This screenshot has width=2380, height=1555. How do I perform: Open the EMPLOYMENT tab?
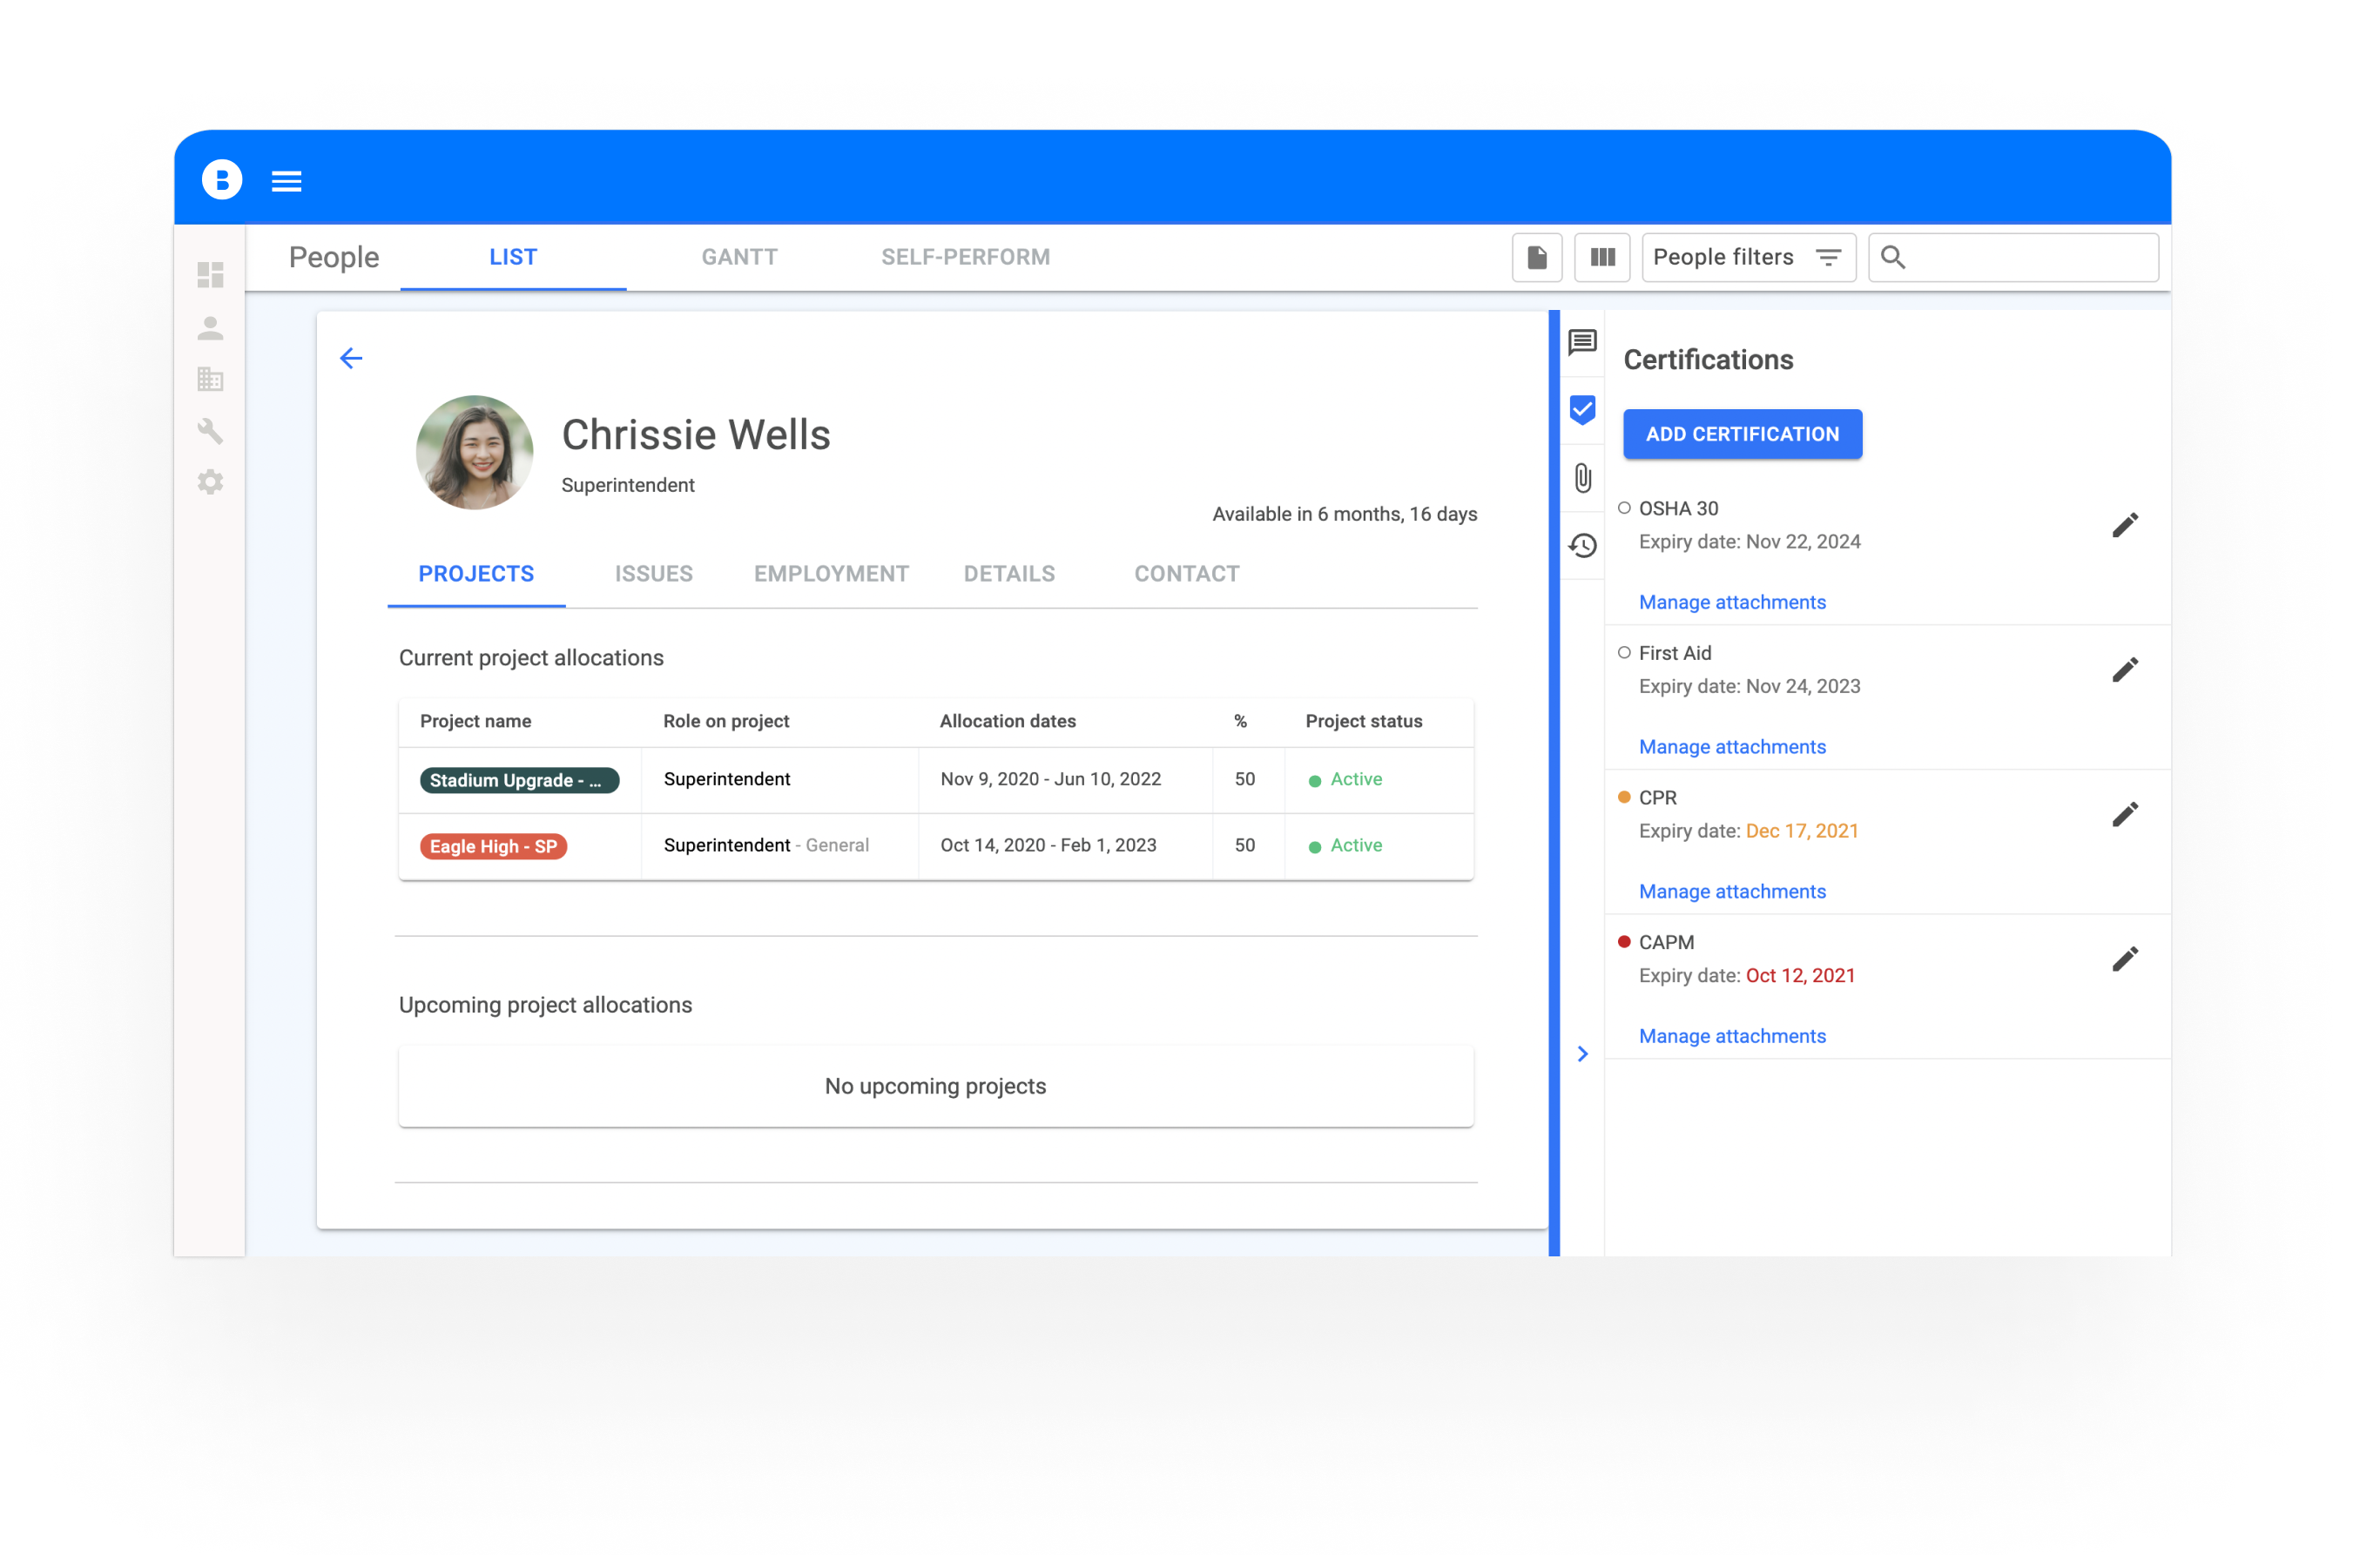point(831,574)
